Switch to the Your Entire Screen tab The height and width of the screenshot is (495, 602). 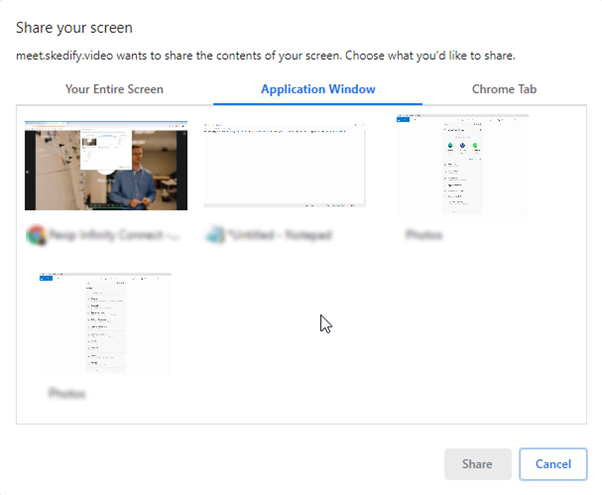(x=114, y=89)
